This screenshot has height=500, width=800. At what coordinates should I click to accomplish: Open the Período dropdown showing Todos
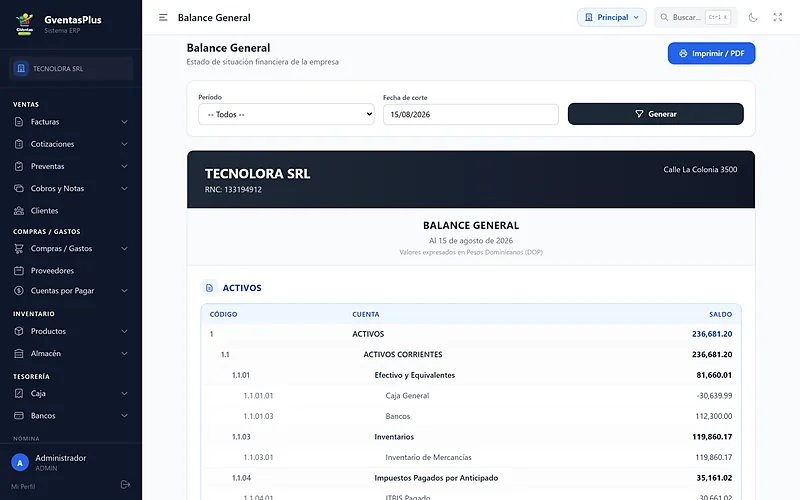pos(286,114)
